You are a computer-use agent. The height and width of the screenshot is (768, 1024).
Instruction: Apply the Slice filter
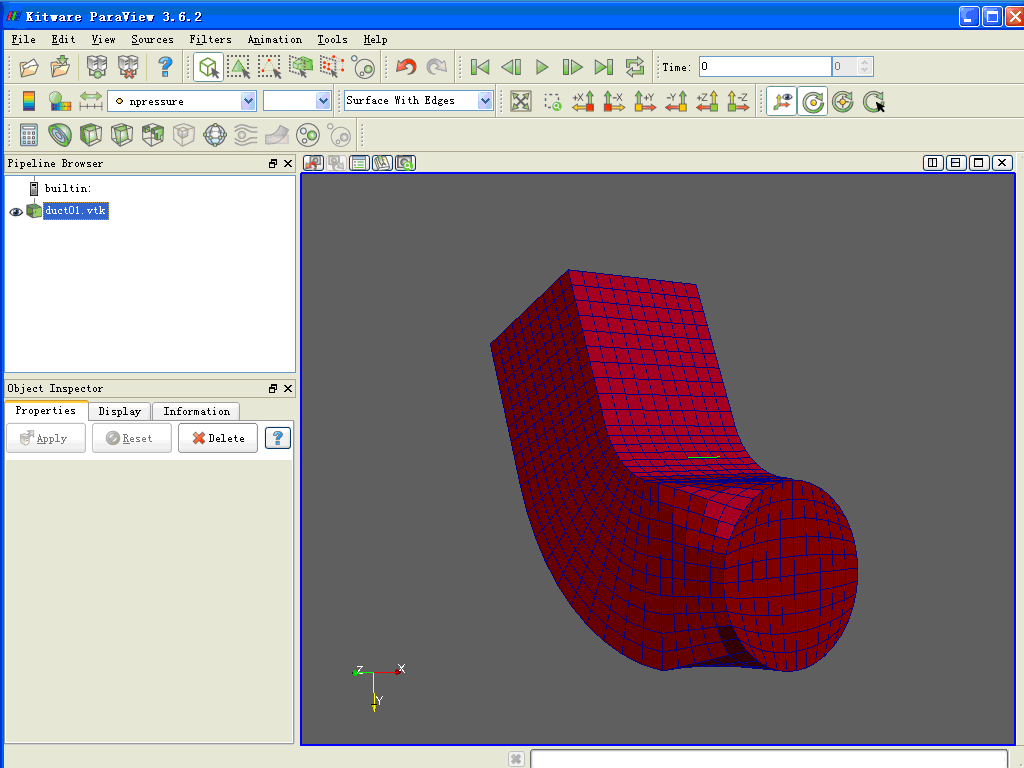click(x=121, y=135)
